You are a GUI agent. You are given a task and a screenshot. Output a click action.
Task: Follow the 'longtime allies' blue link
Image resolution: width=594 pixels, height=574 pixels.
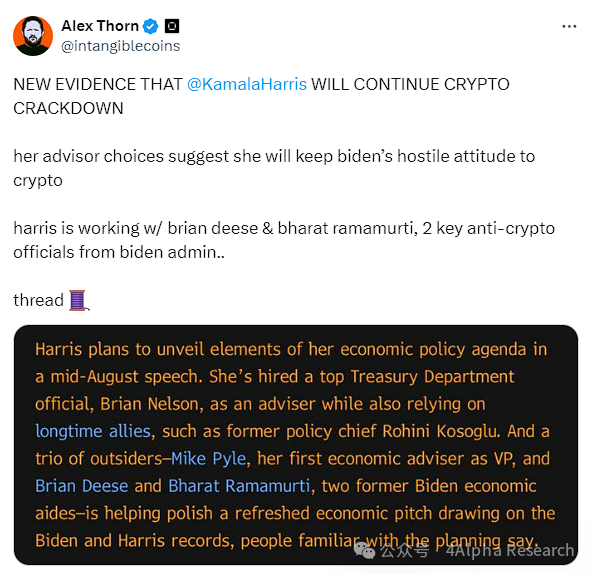pos(93,431)
